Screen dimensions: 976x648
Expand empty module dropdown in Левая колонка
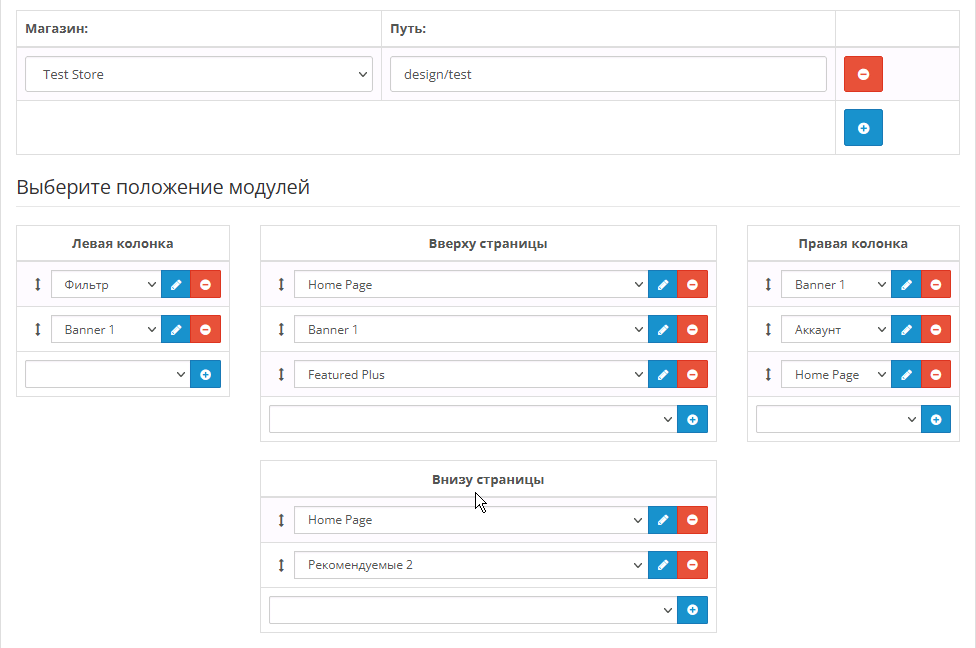[107, 374]
